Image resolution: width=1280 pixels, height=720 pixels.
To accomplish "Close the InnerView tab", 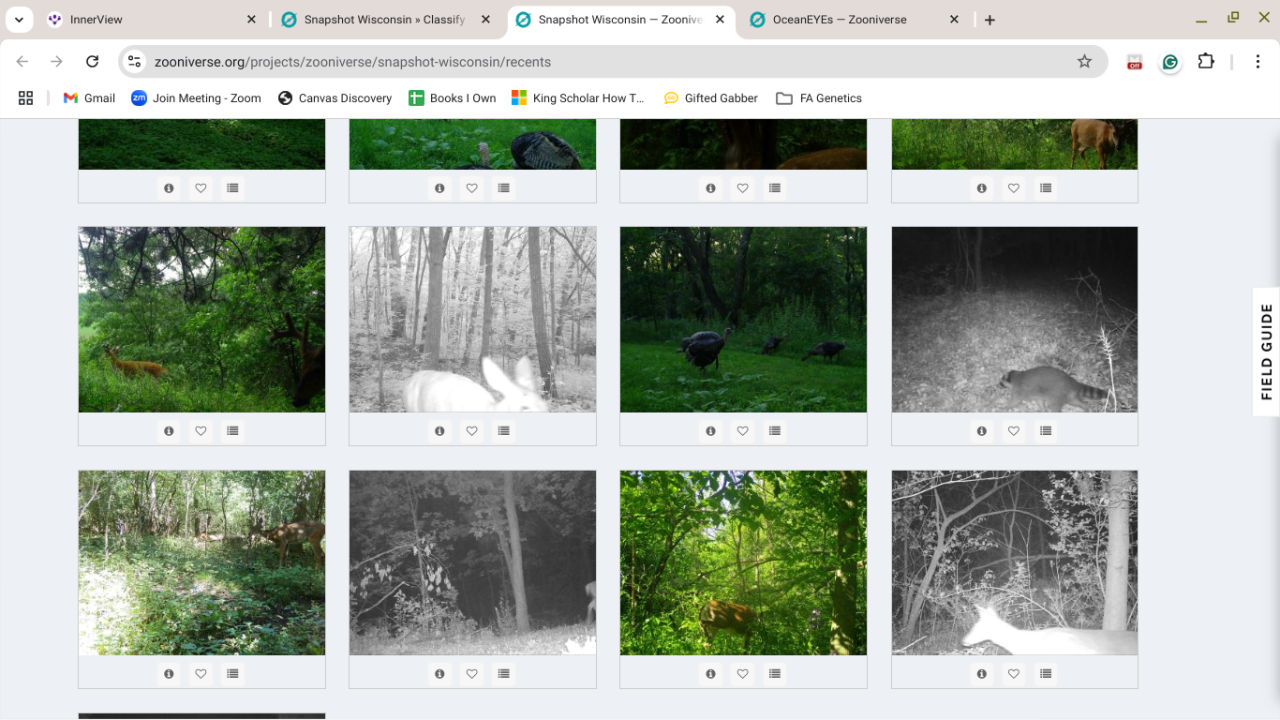I will tap(251, 20).
